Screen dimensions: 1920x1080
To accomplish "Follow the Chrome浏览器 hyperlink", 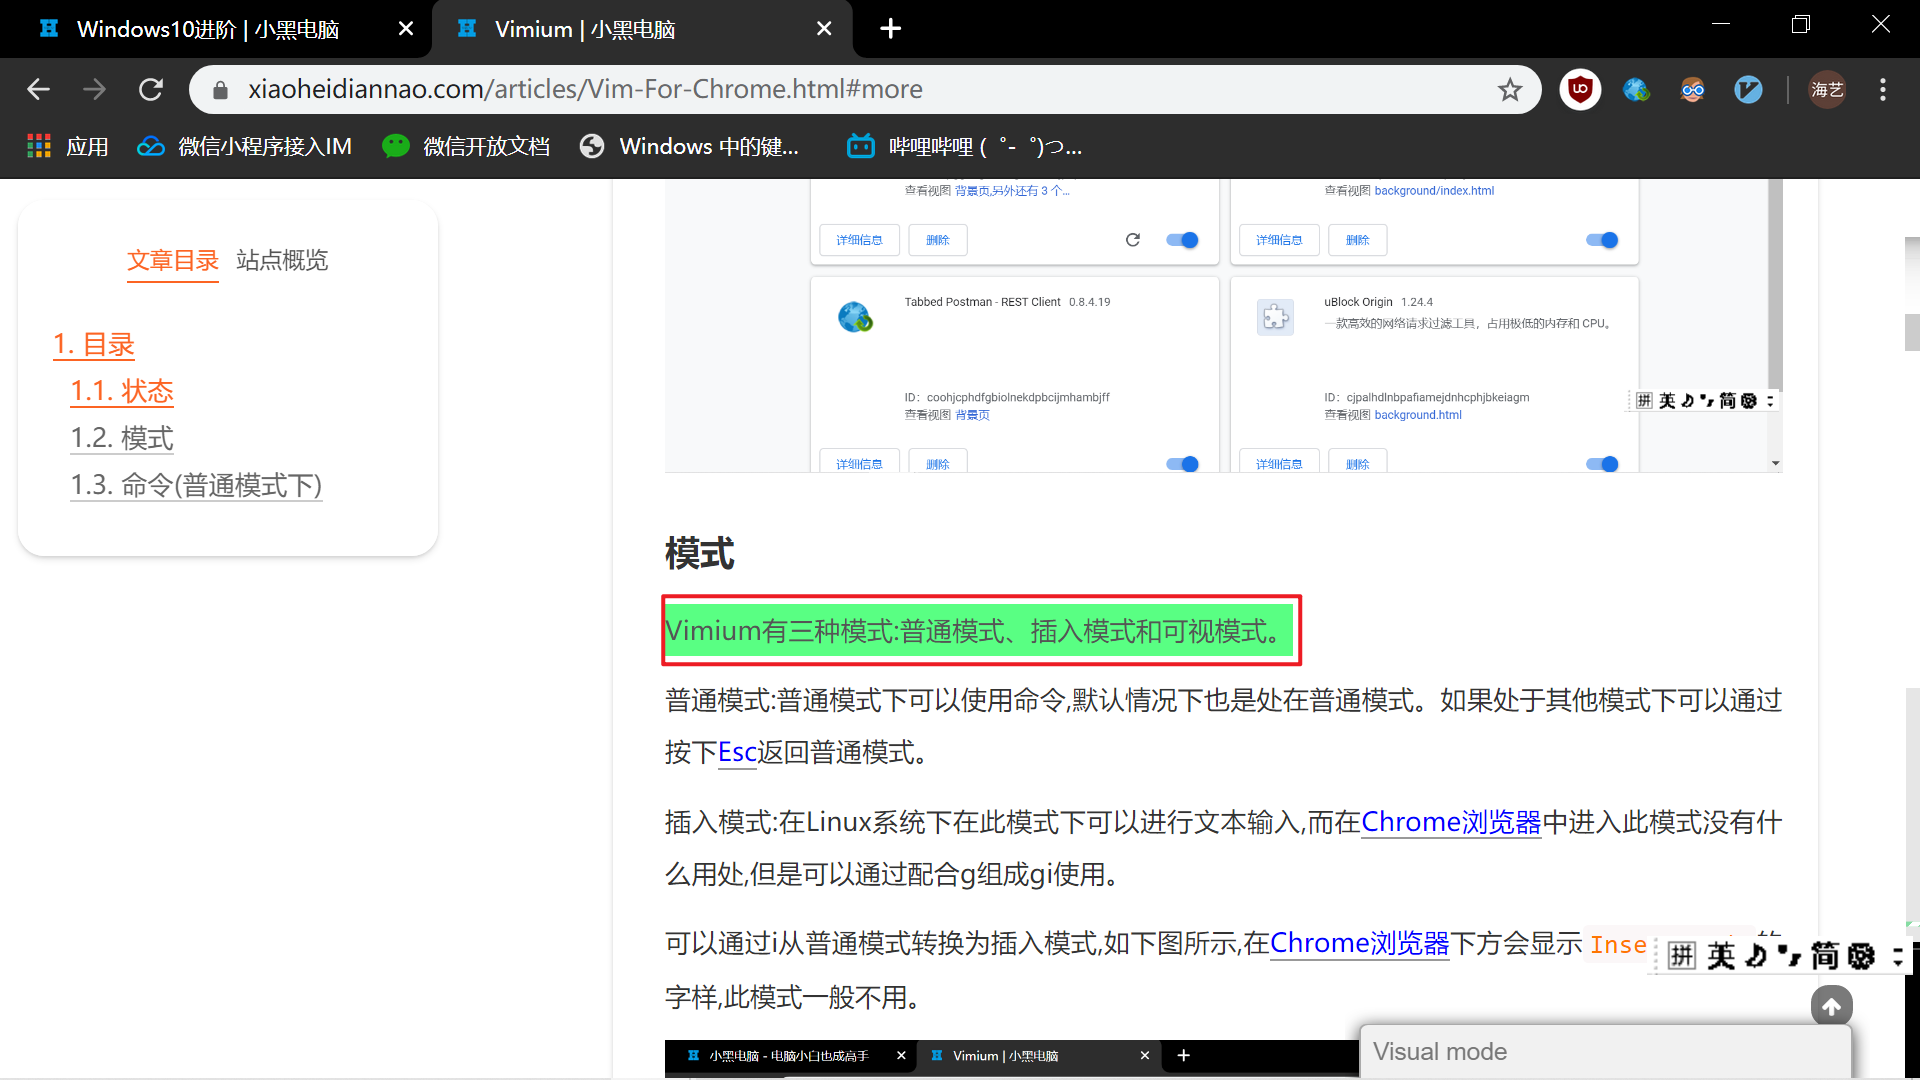I will tap(1450, 822).
